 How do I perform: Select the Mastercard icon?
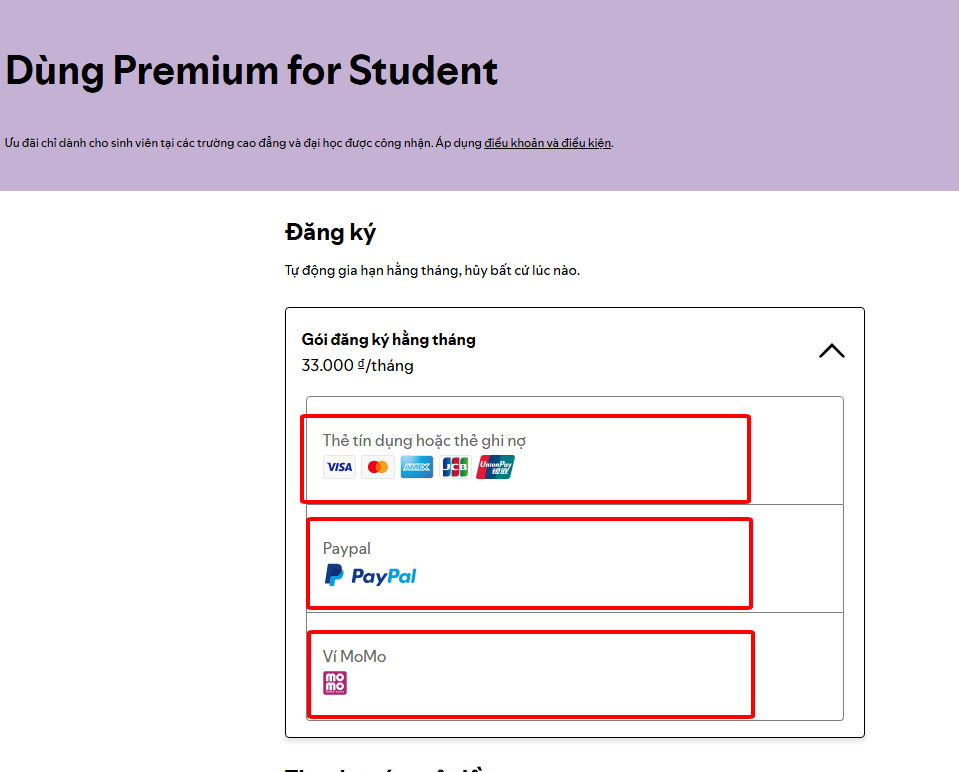click(x=377, y=466)
